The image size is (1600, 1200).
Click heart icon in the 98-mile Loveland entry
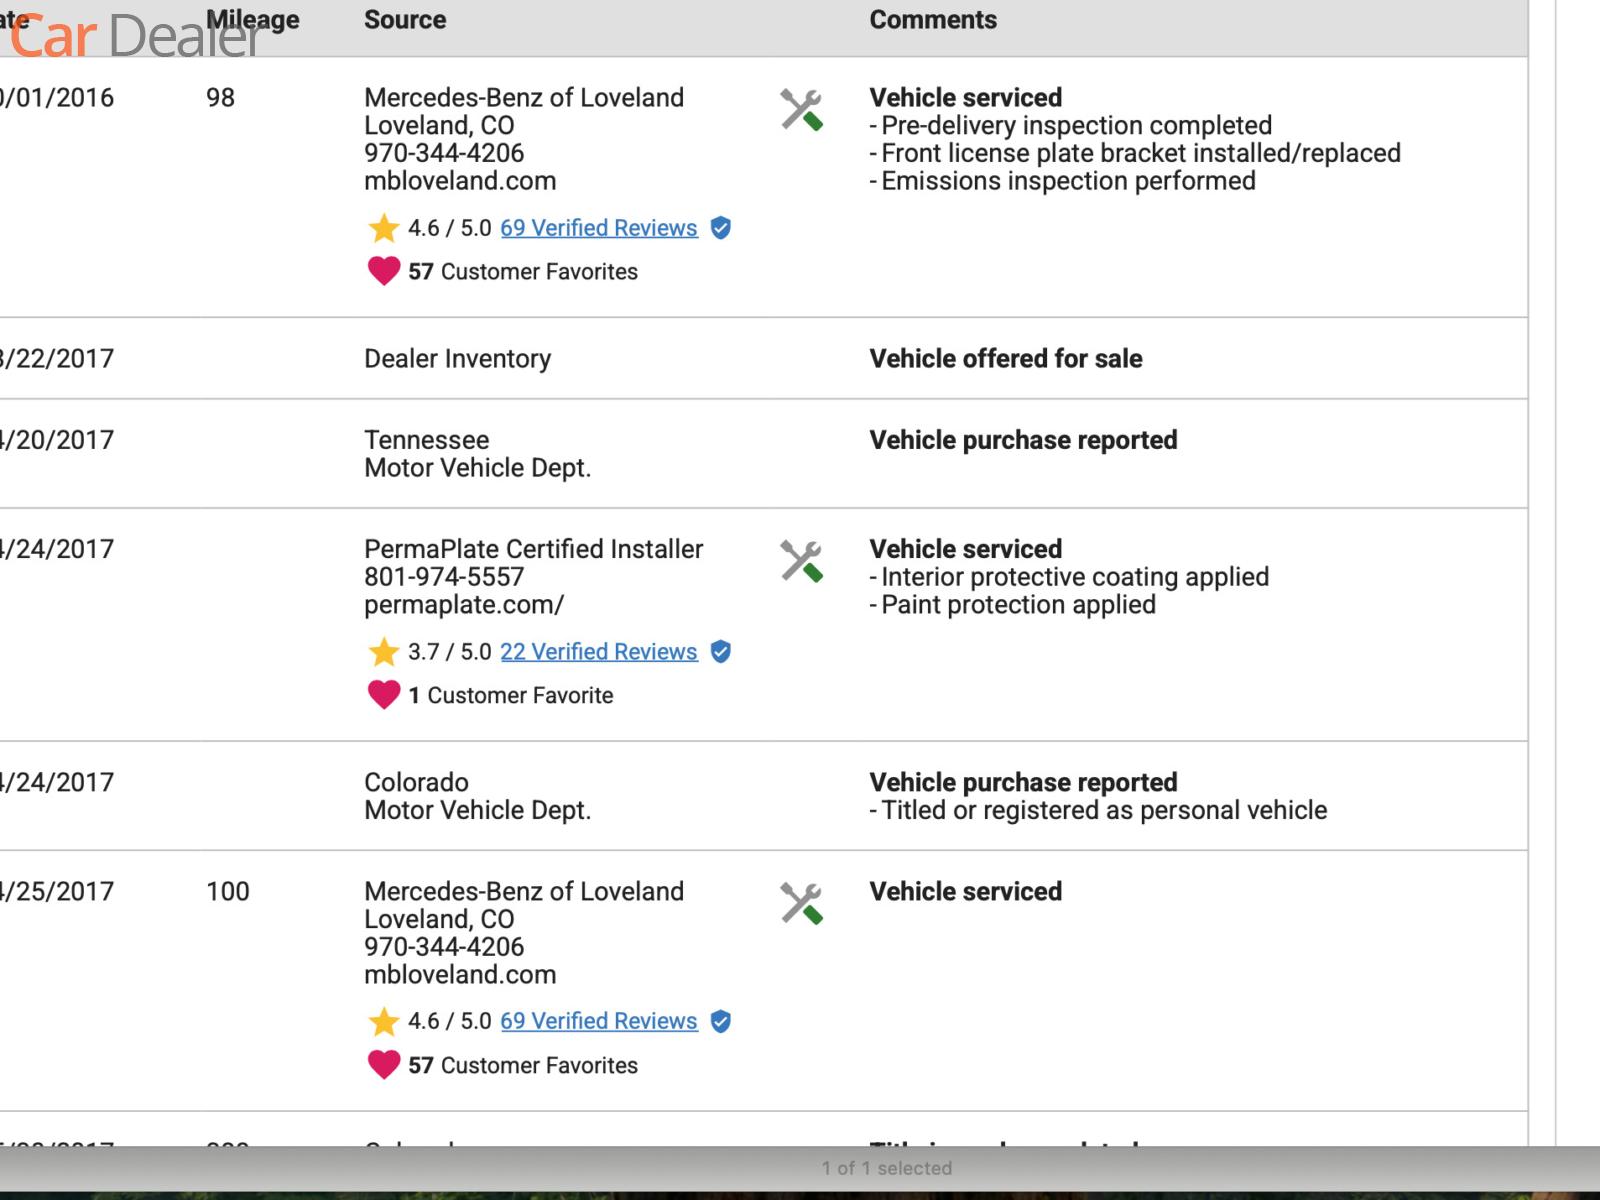point(383,271)
